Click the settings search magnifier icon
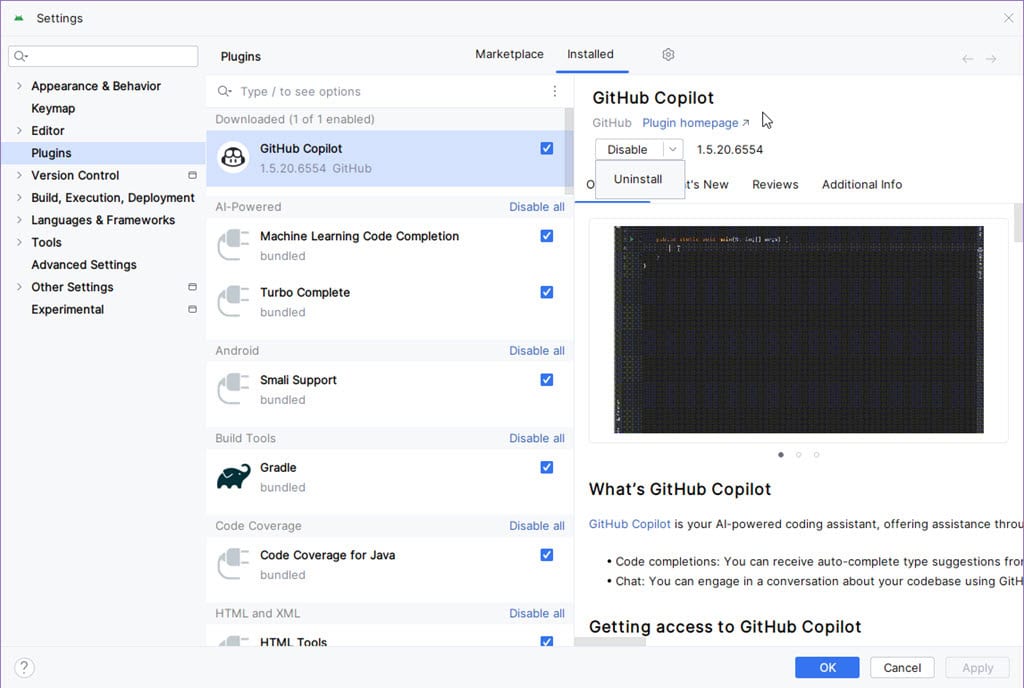This screenshot has width=1024, height=688. [x=21, y=56]
